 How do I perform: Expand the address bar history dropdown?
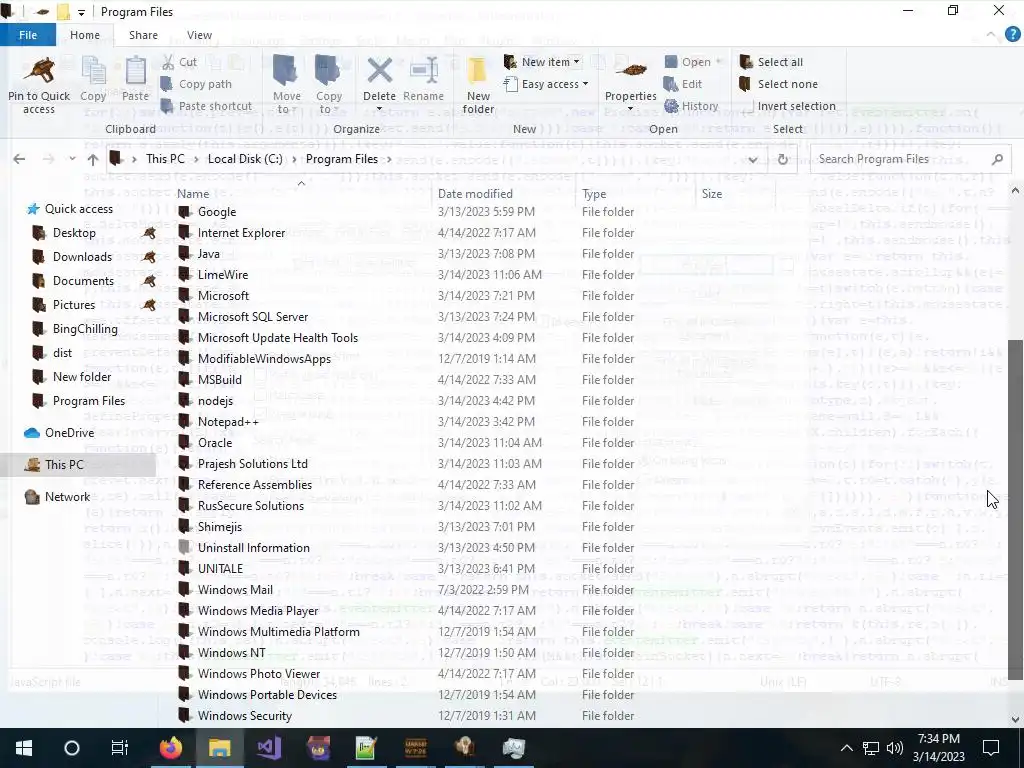pos(753,159)
